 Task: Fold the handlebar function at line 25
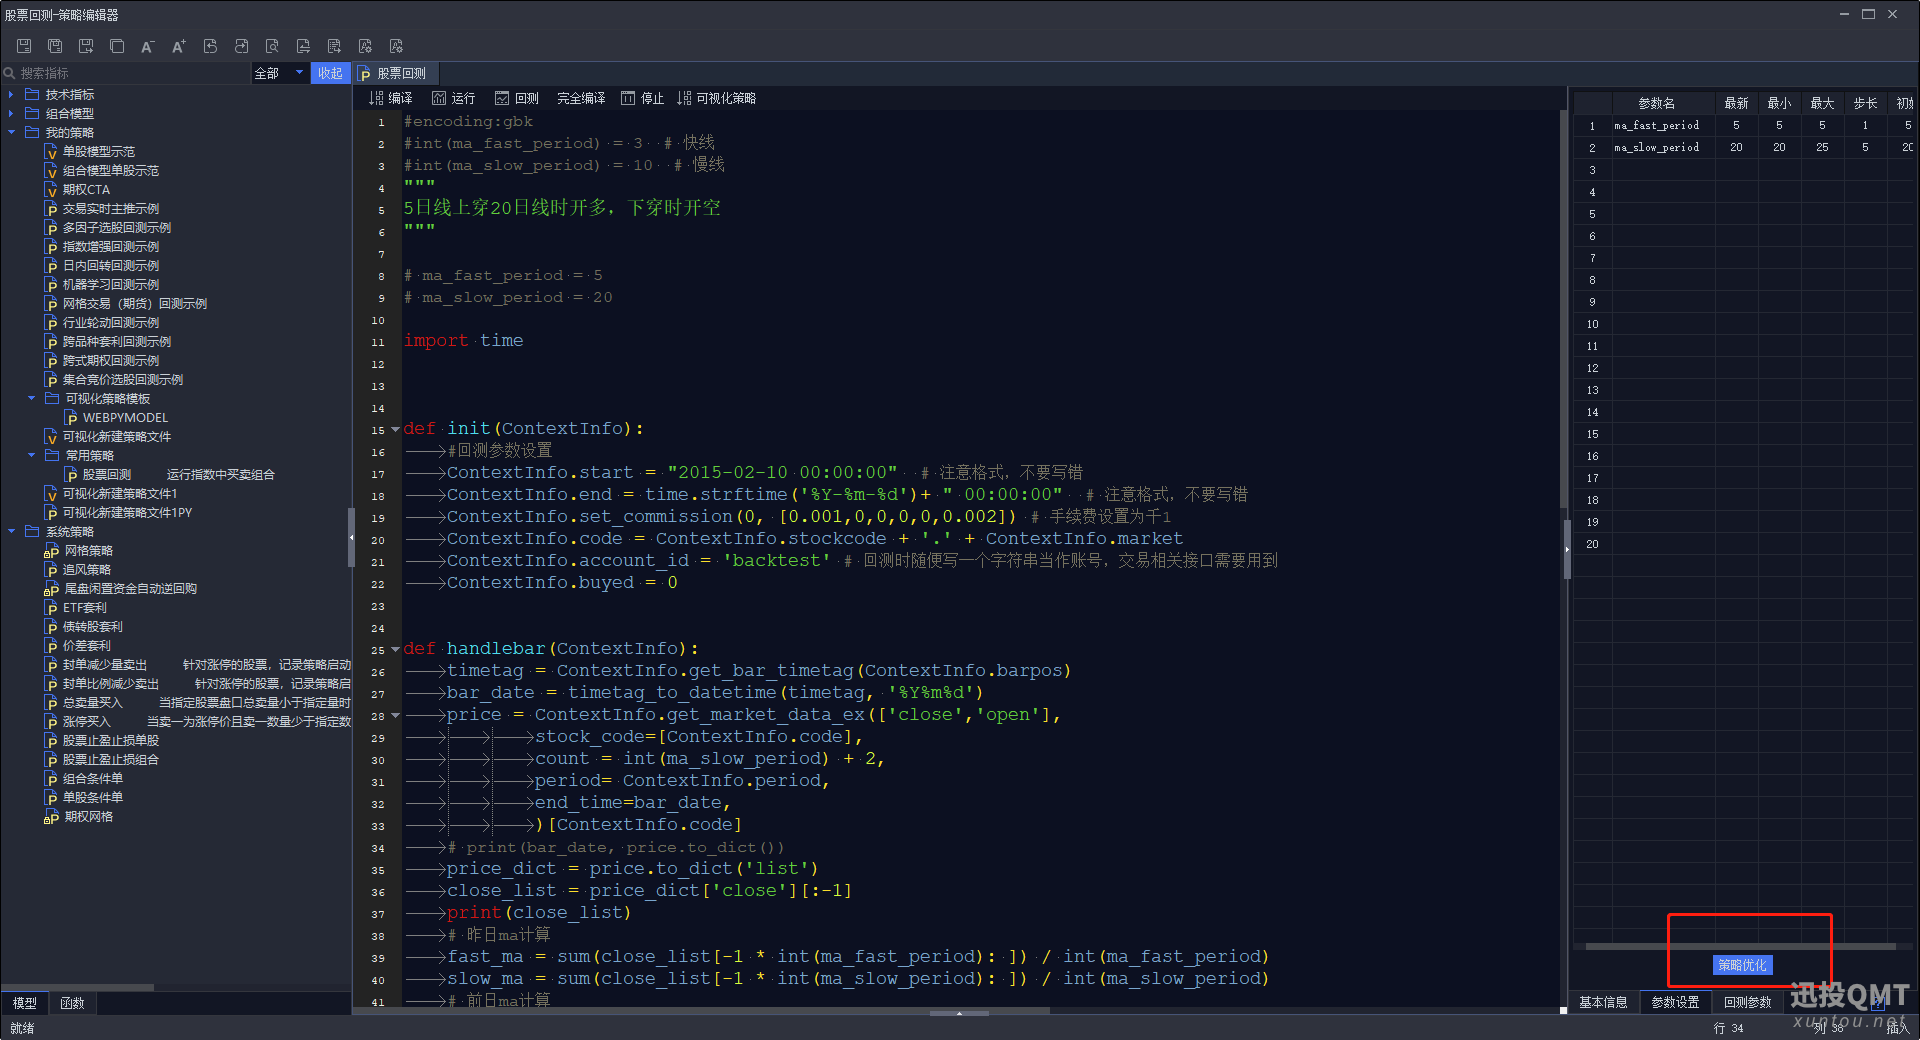[395, 649]
